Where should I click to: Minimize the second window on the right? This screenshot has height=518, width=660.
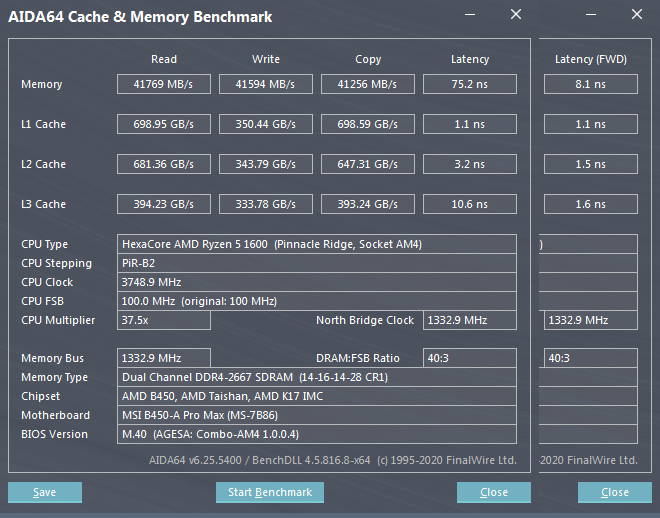pos(591,15)
